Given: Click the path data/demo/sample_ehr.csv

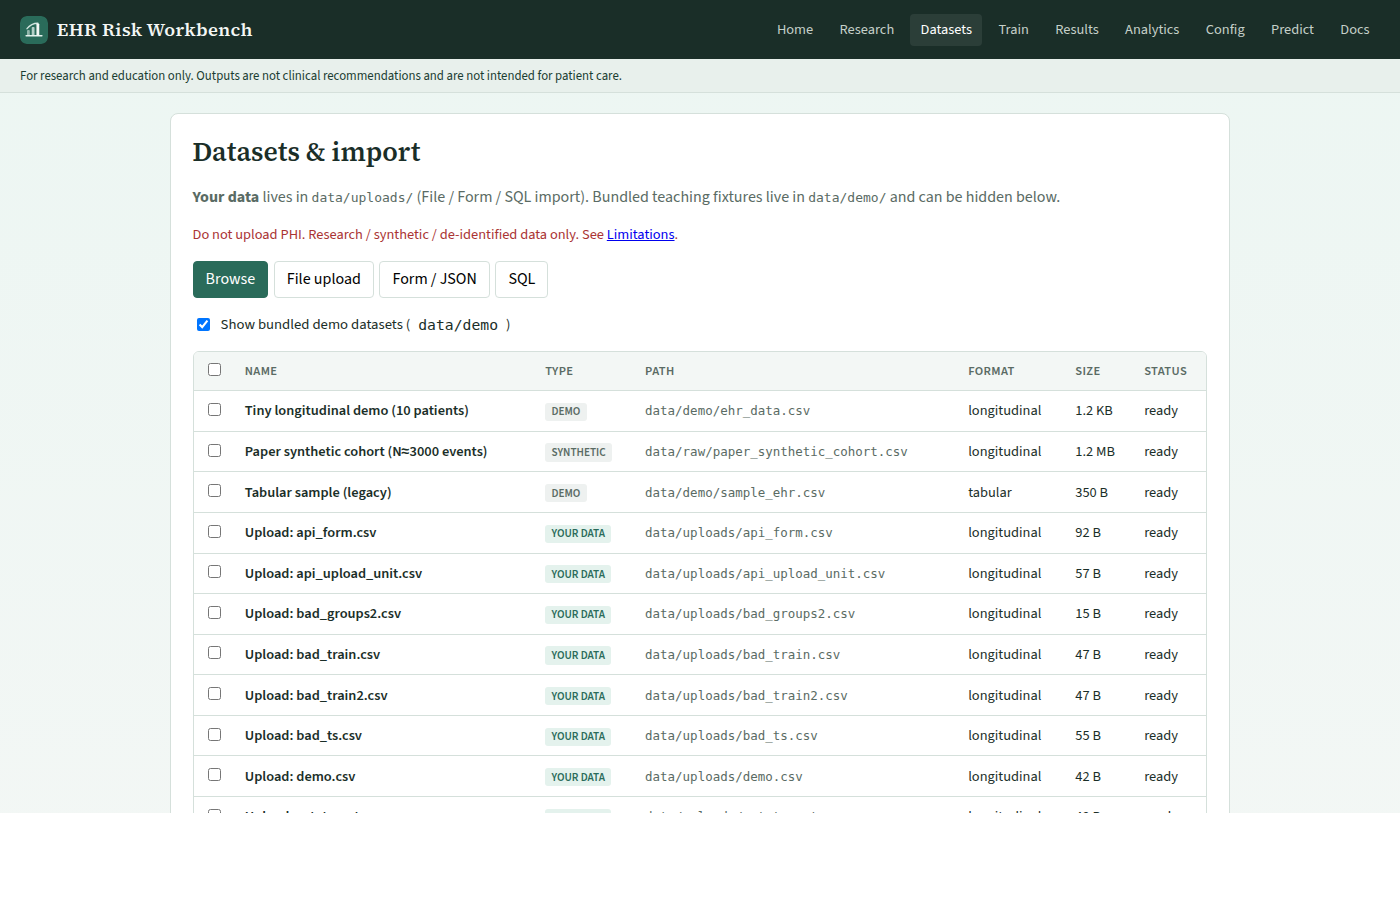Looking at the screenshot, I should click(x=735, y=493).
